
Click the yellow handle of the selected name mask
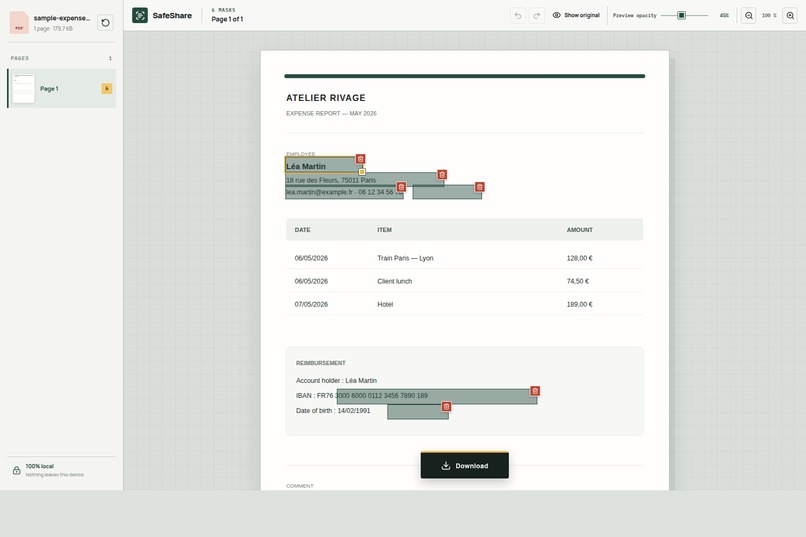pyautogui.click(x=362, y=172)
